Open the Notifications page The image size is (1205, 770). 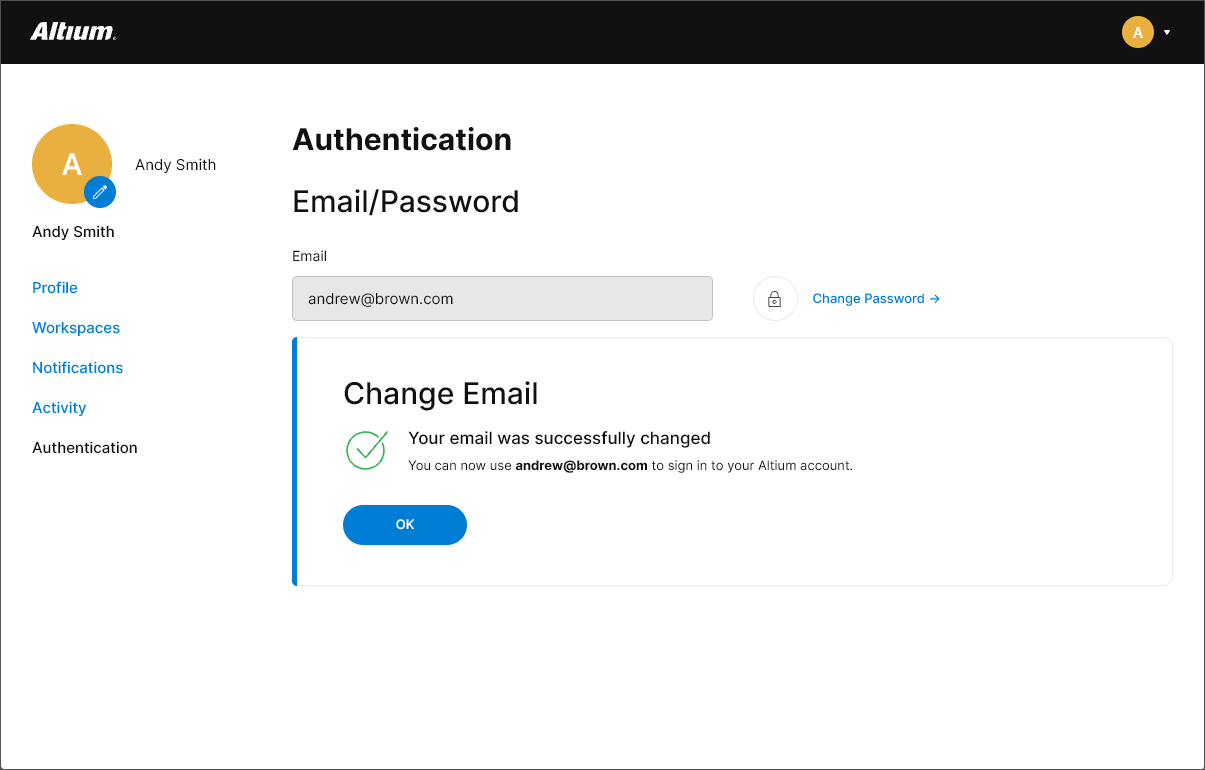pos(78,368)
